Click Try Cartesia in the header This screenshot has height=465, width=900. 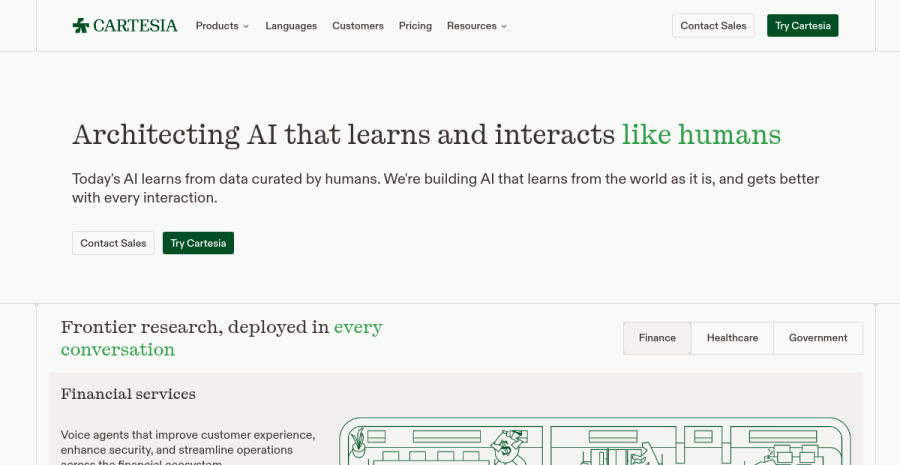click(x=802, y=26)
